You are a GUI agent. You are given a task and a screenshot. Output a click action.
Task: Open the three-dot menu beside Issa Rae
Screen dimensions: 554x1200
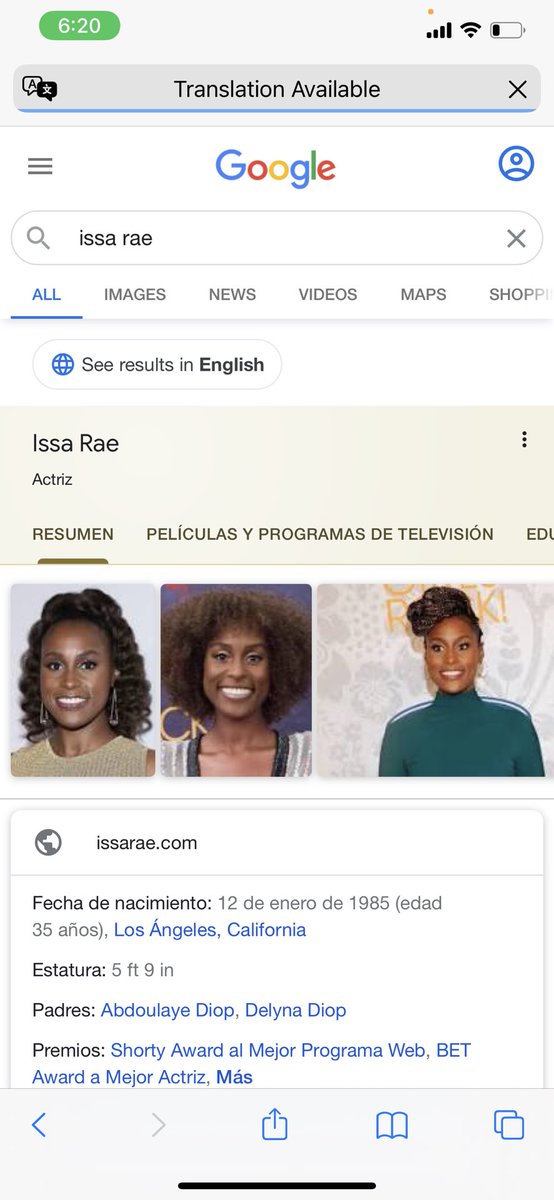523,440
